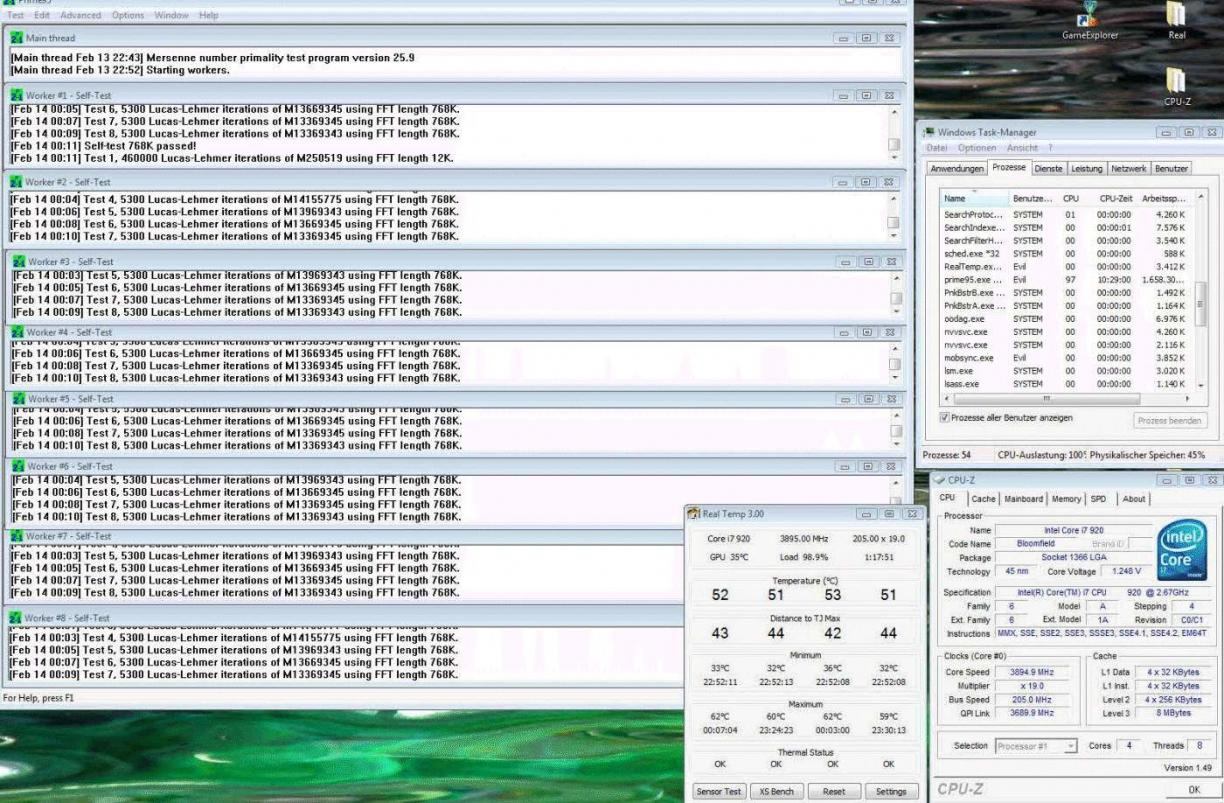Open the Test menu in Prime95
This screenshot has height=803, width=1224.
coord(15,16)
